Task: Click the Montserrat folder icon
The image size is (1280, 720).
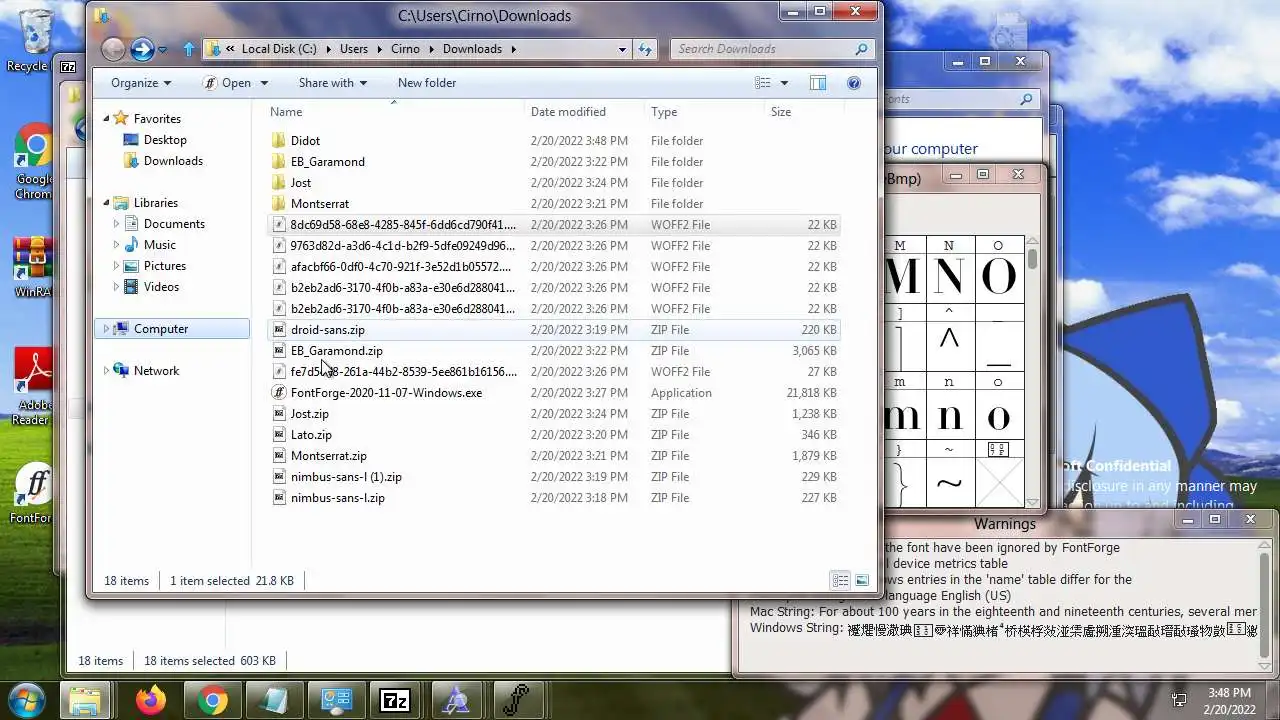Action: pyautogui.click(x=279, y=204)
